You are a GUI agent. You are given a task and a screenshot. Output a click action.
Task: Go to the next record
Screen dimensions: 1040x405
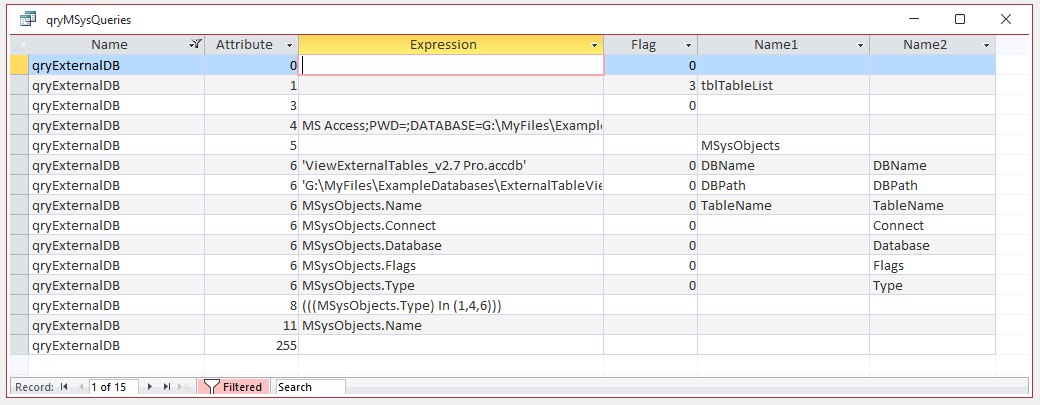pyautogui.click(x=151, y=386)
